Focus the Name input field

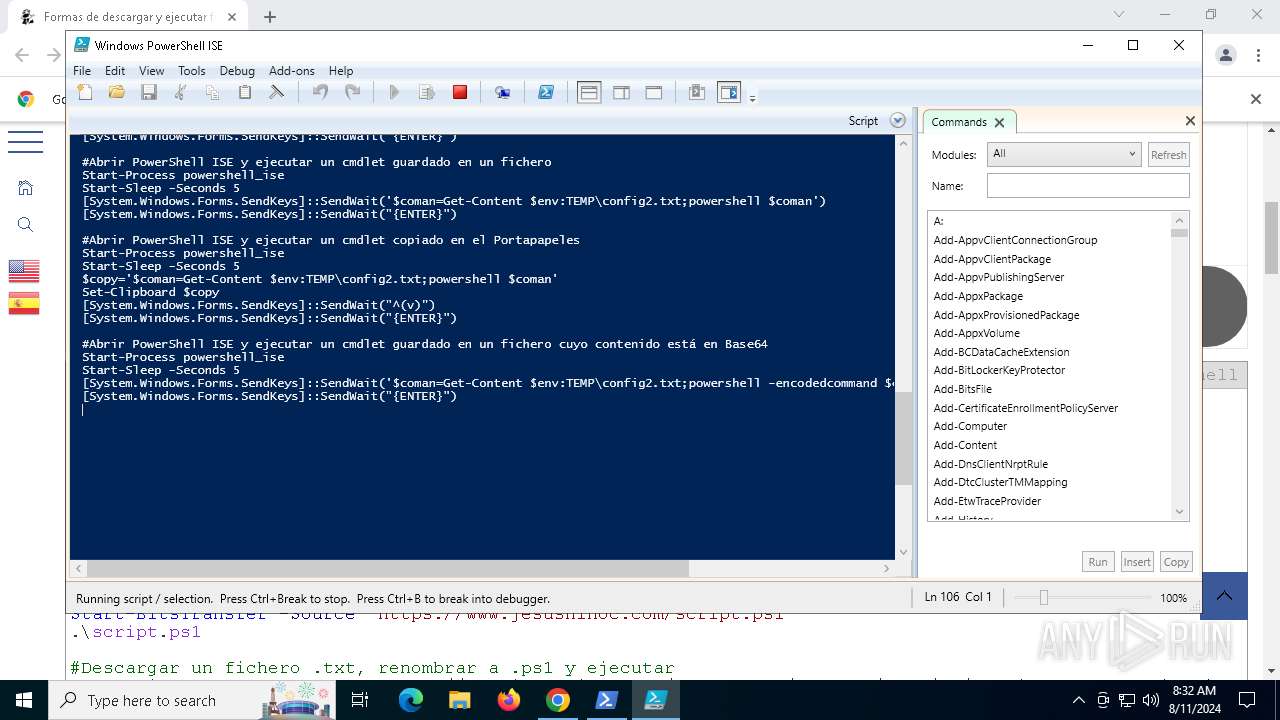pos(1088,186)
